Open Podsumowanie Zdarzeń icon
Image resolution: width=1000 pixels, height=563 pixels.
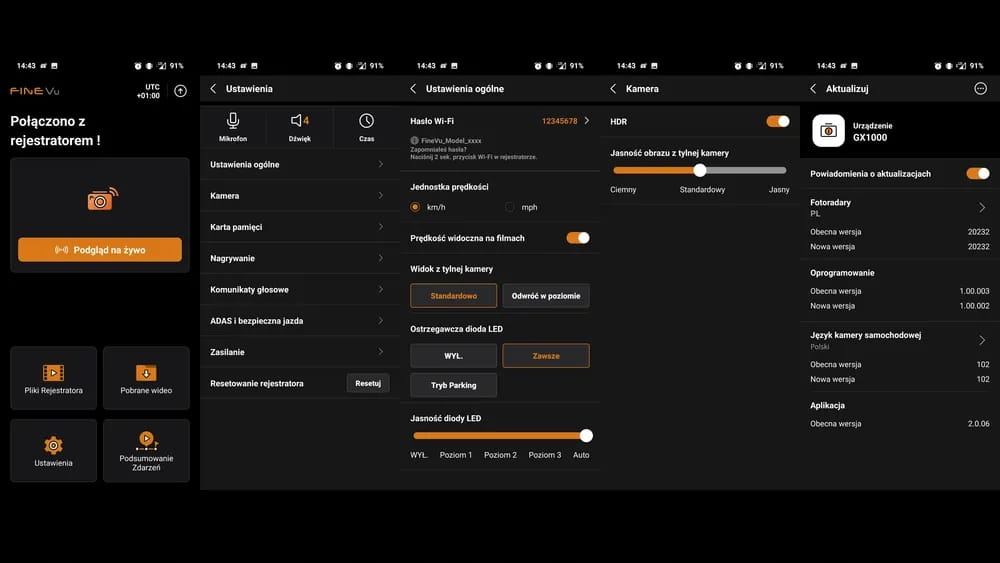[146, 439]
